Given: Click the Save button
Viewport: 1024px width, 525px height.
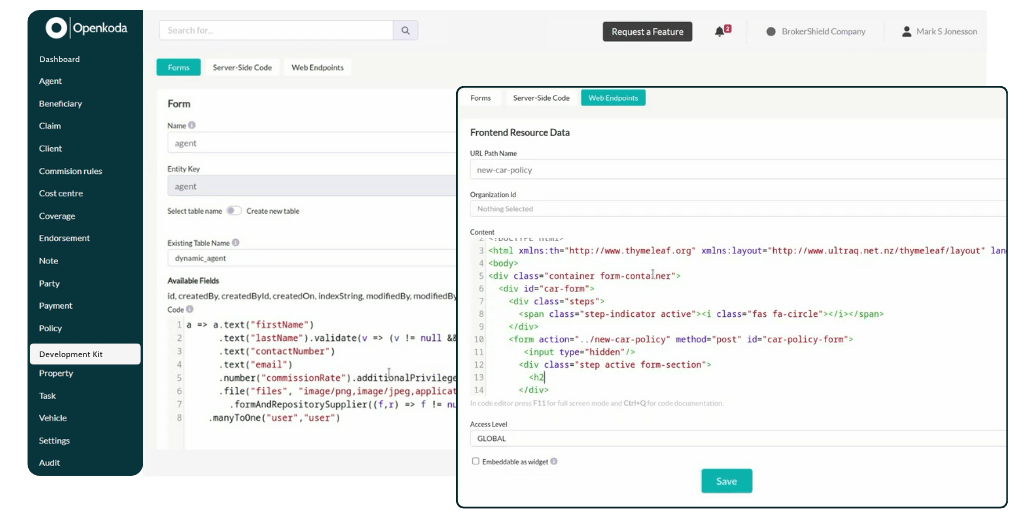Looking at the screenshot, I should (x=726, y=481).
